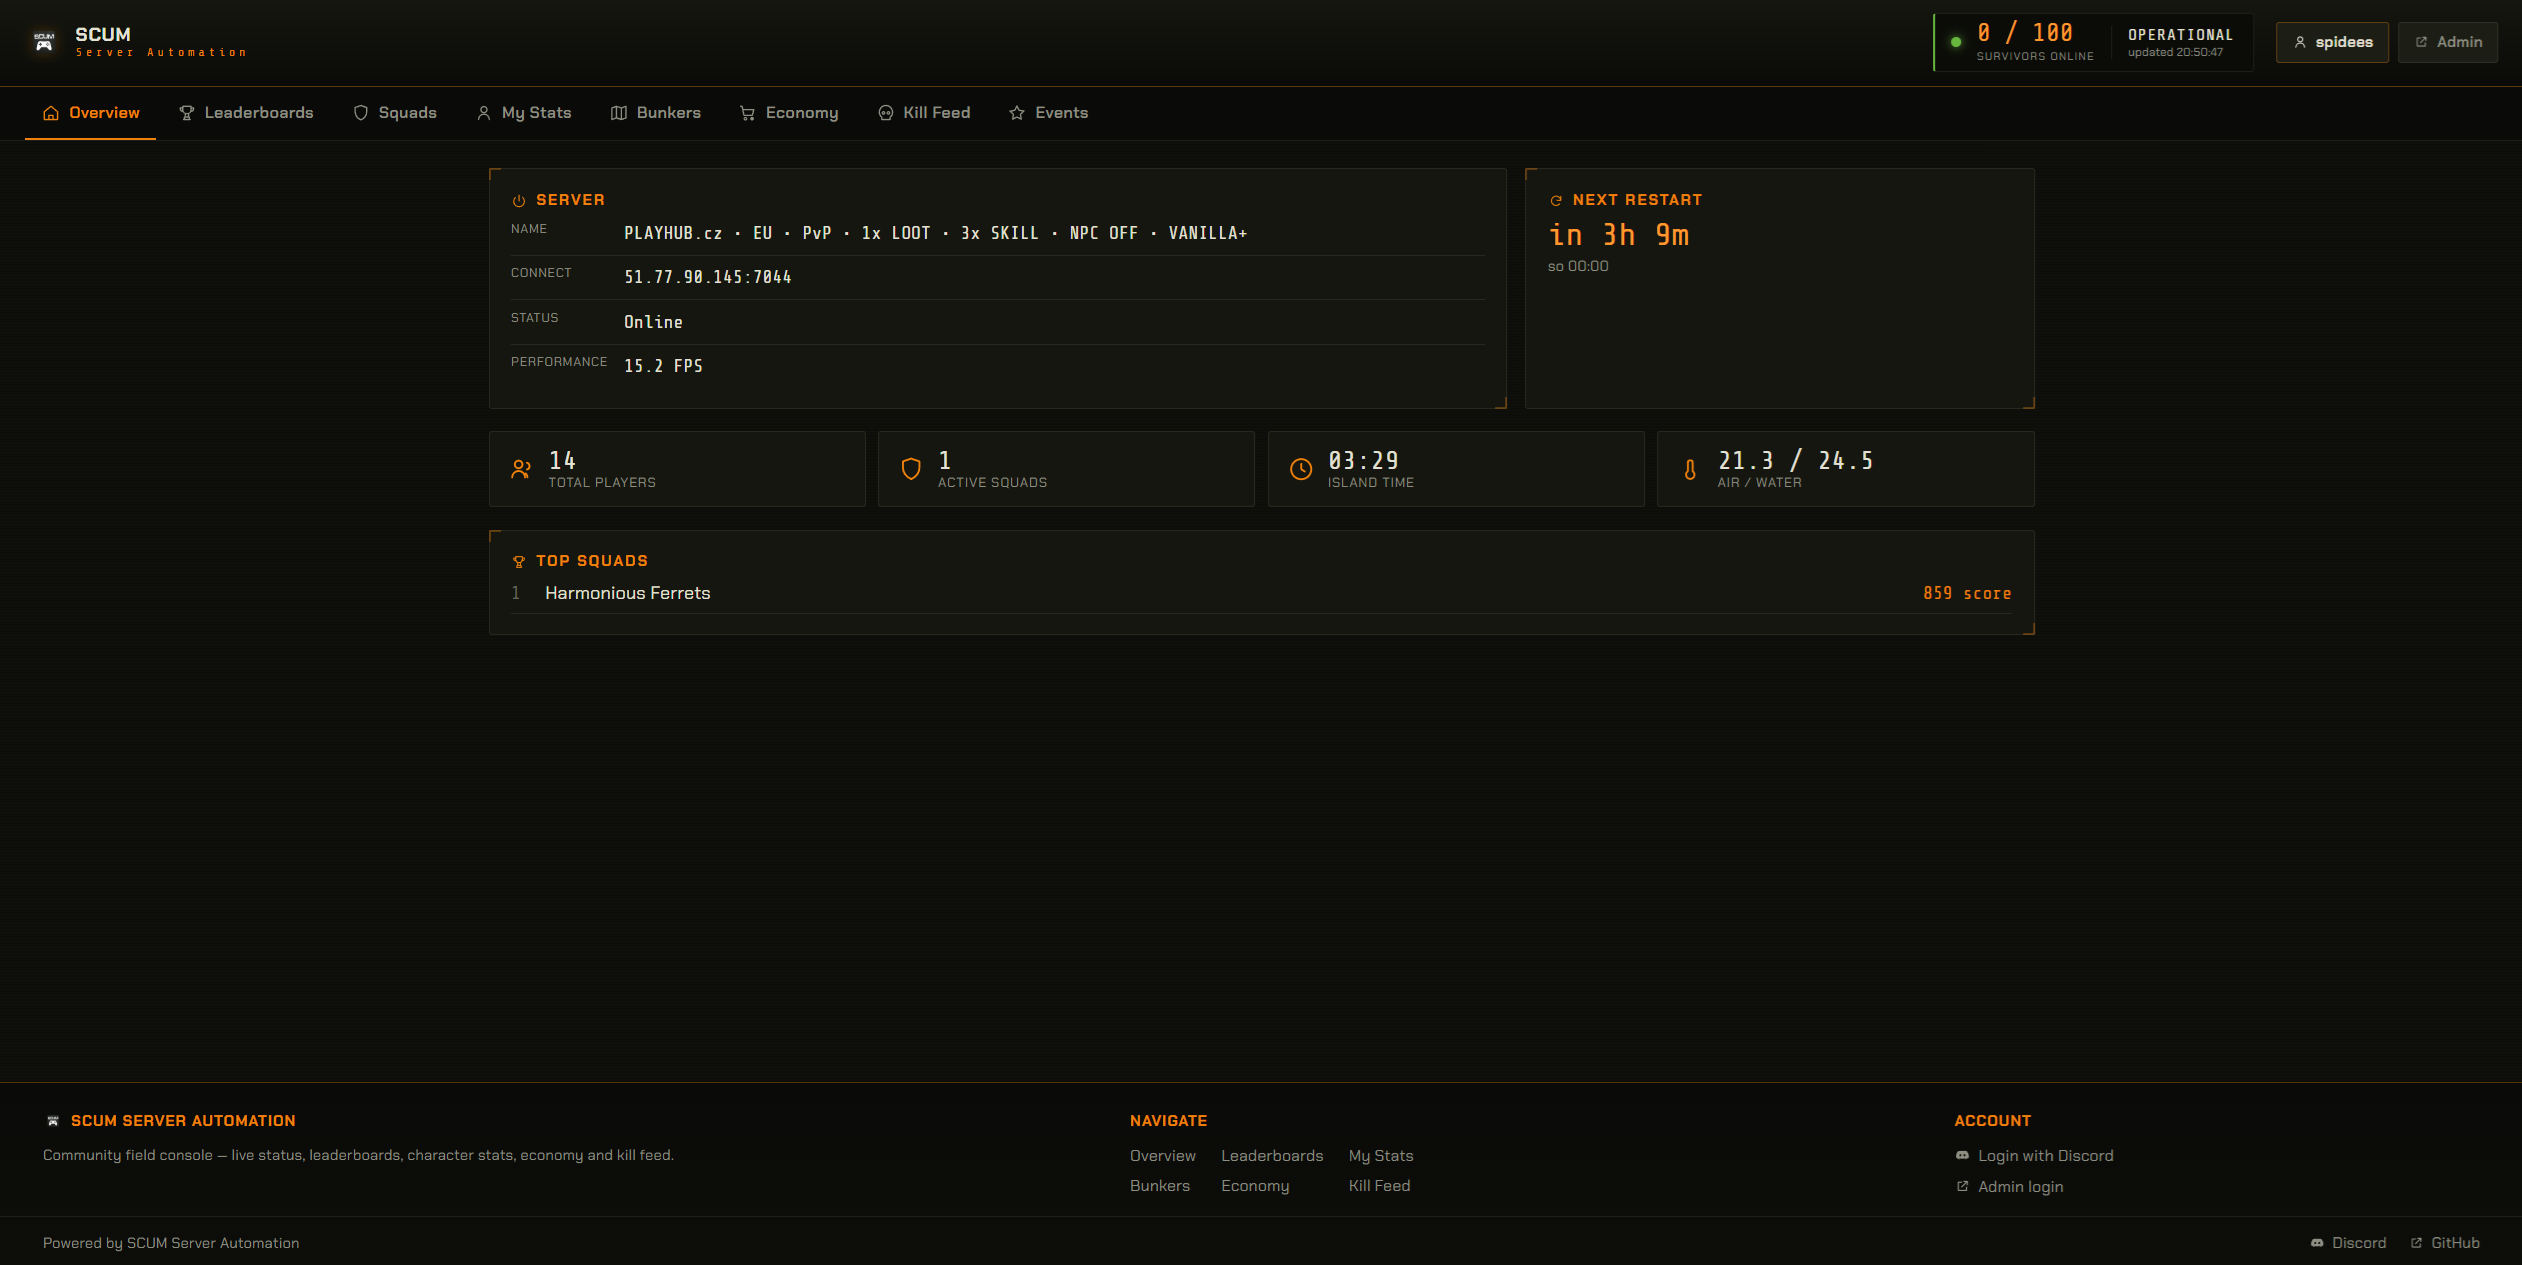The image size is (2522, 1265).
Task: Select the Harmonious Ferrets squad row
Action: [x=1261, y=593]
